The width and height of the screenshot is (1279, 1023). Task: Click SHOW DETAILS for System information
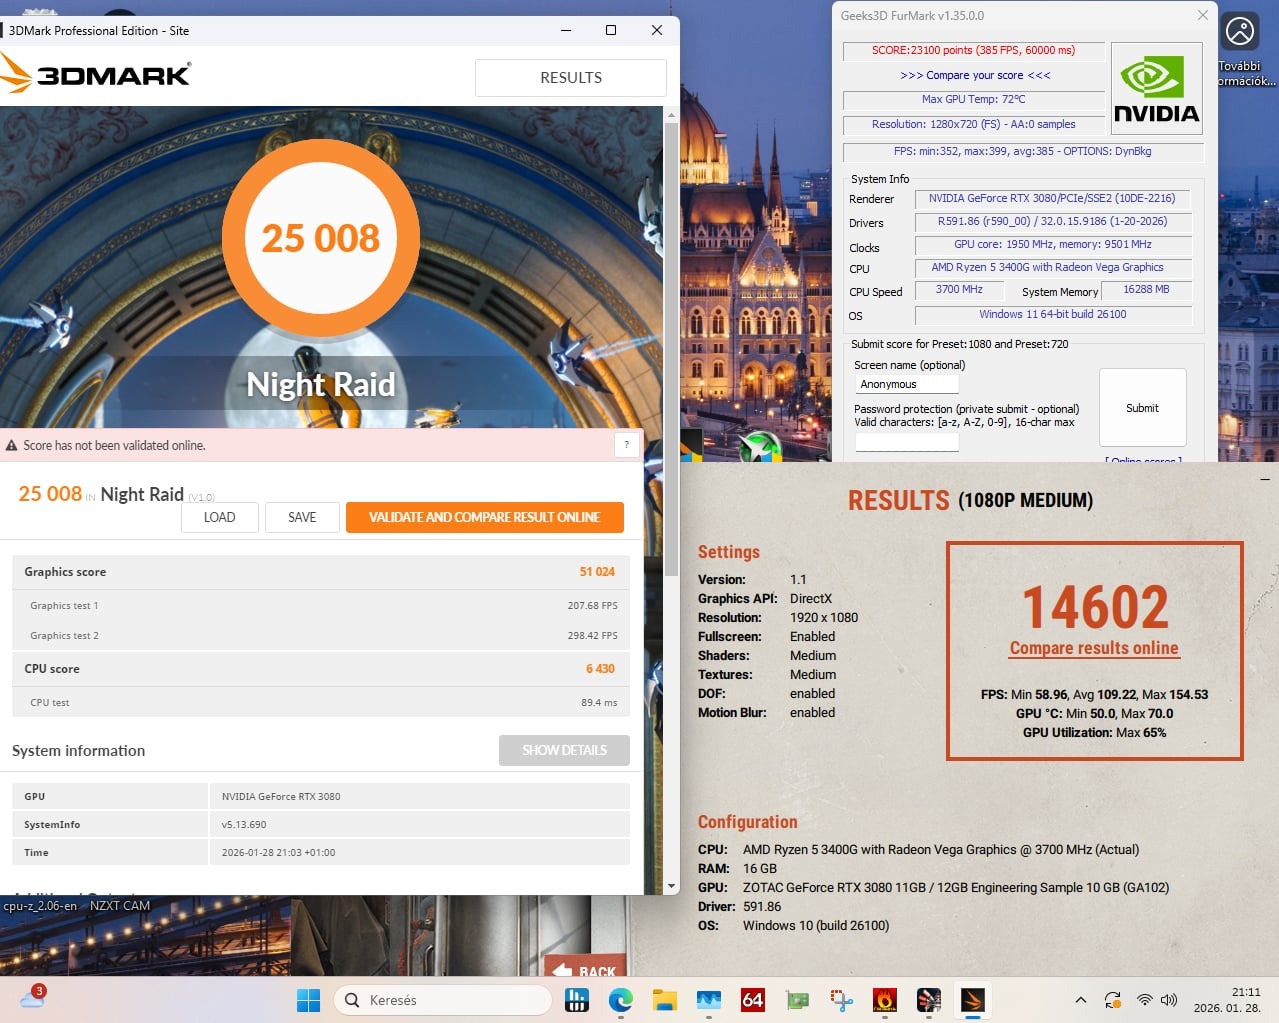click(x=564, y=750)
